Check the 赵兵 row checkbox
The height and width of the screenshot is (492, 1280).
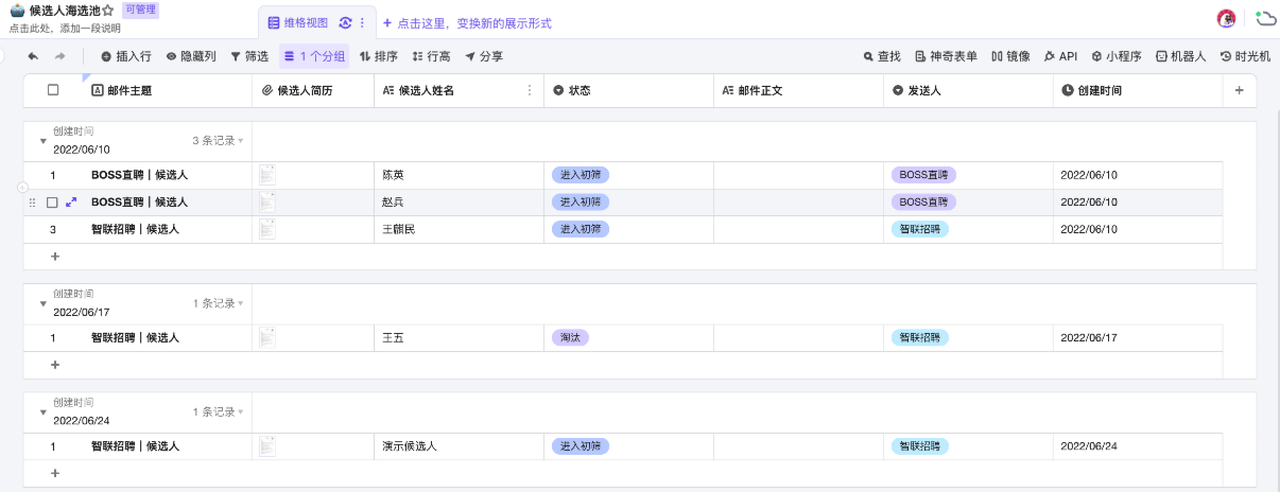click(x=52, y=202)
